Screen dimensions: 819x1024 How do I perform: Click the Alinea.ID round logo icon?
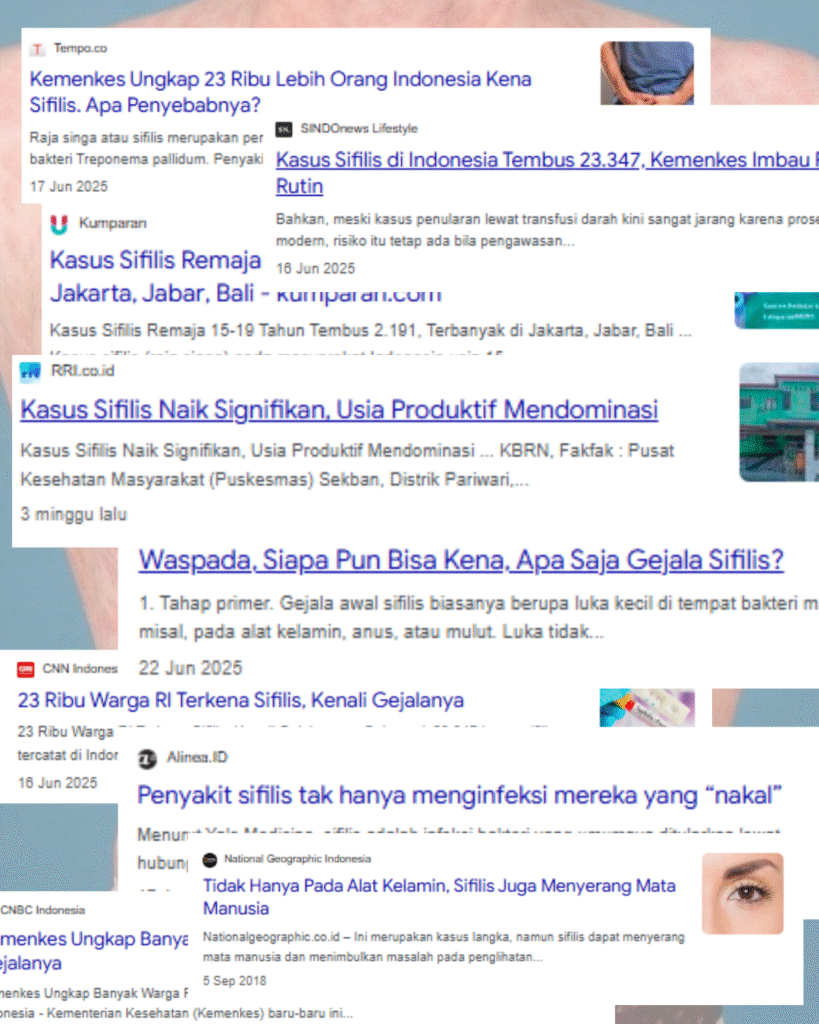point(147,759)
